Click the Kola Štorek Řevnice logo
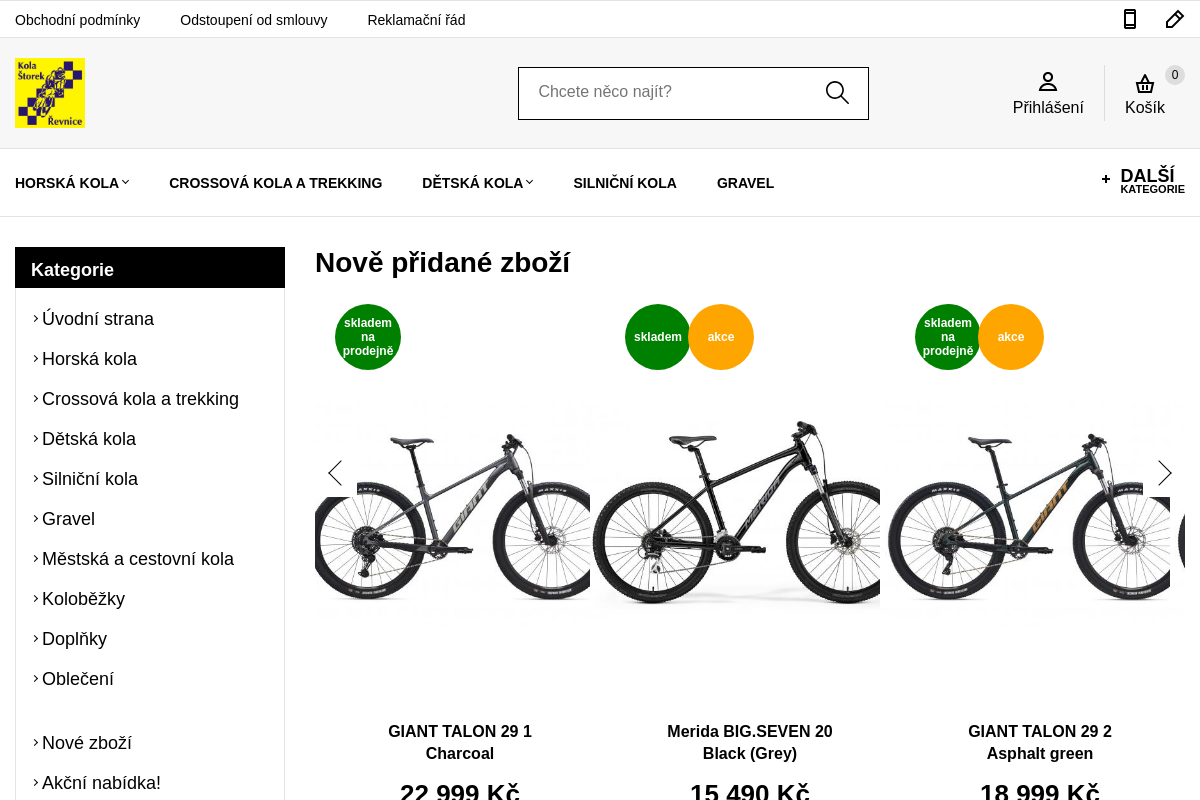This screenshot has height=800, width=1200. pos(50,92)
